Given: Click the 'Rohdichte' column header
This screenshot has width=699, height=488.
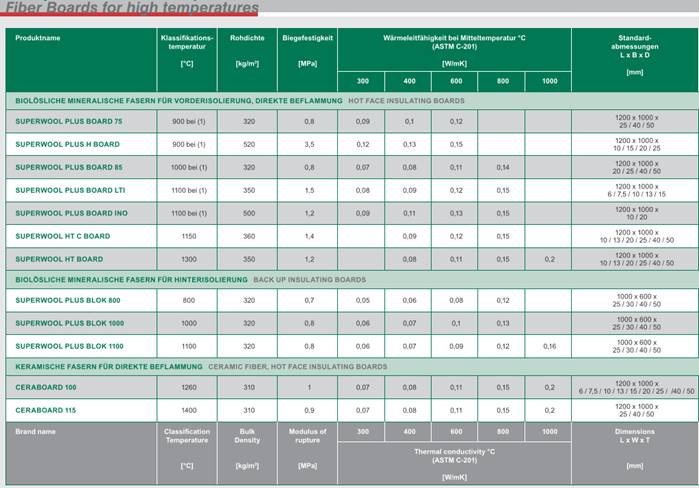Looking at the screenshot, I should click(x=247, y=38).
